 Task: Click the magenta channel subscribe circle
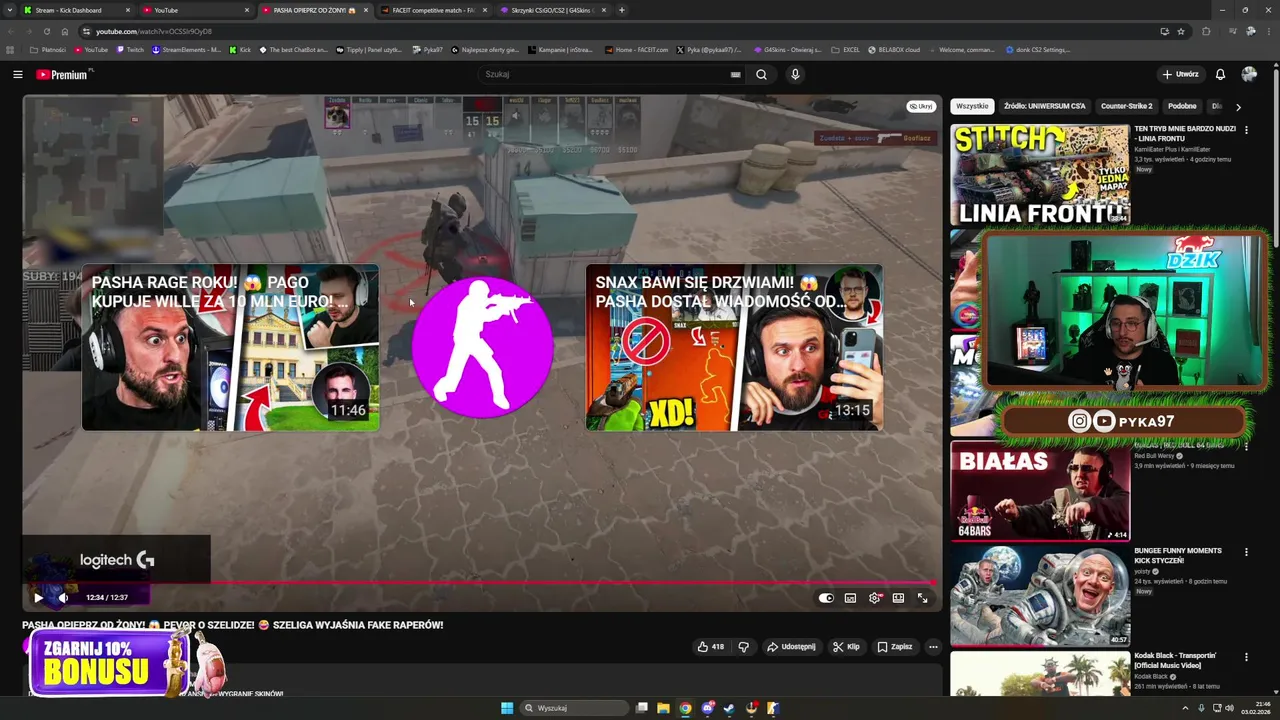482,347
